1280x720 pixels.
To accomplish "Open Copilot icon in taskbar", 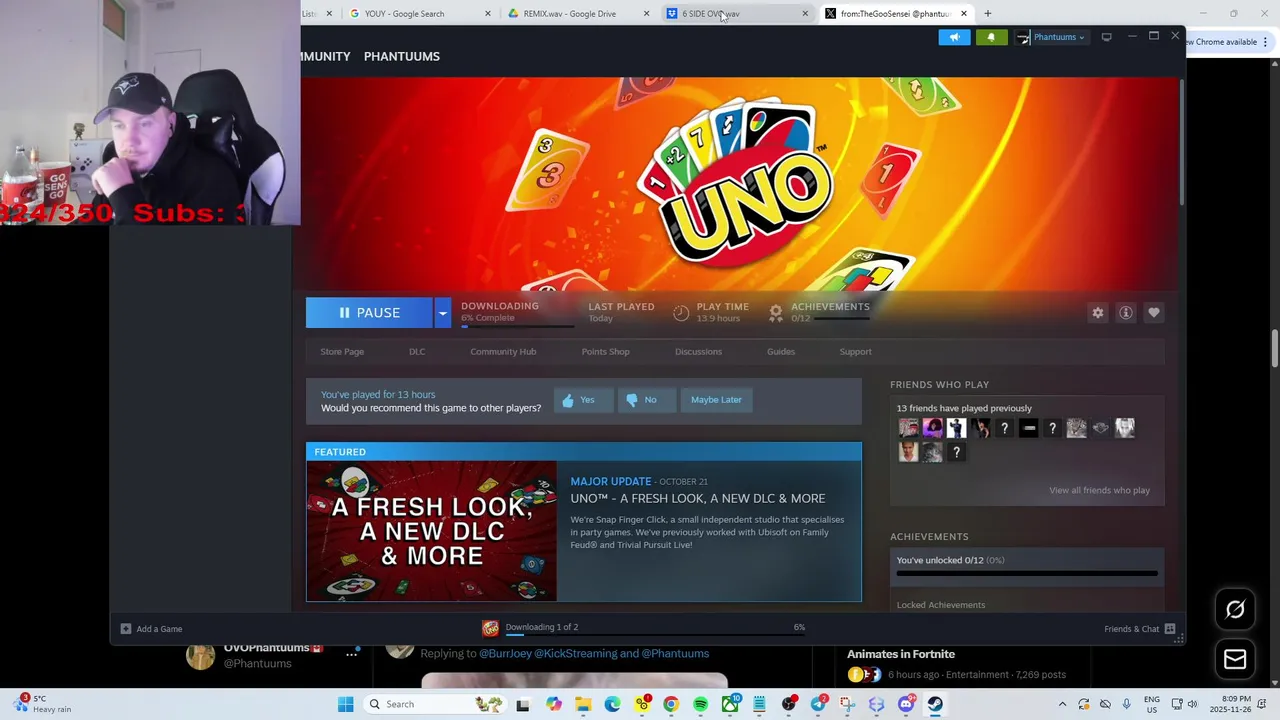I will (x=554, y=704).
